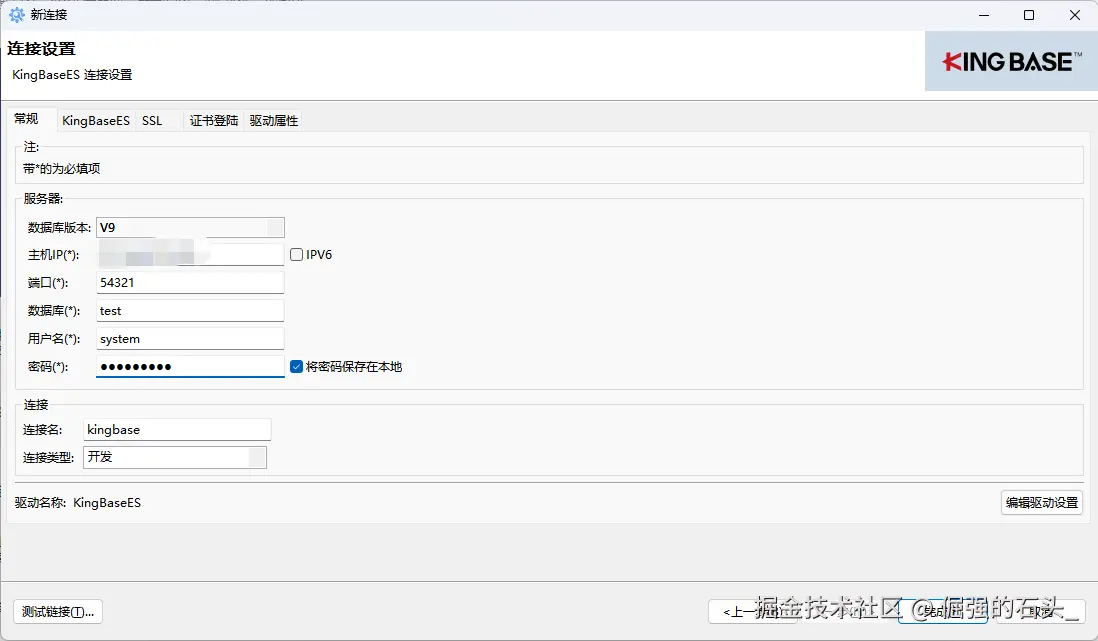Click the 驱动名称: KingBaseES text

(78, 502)
